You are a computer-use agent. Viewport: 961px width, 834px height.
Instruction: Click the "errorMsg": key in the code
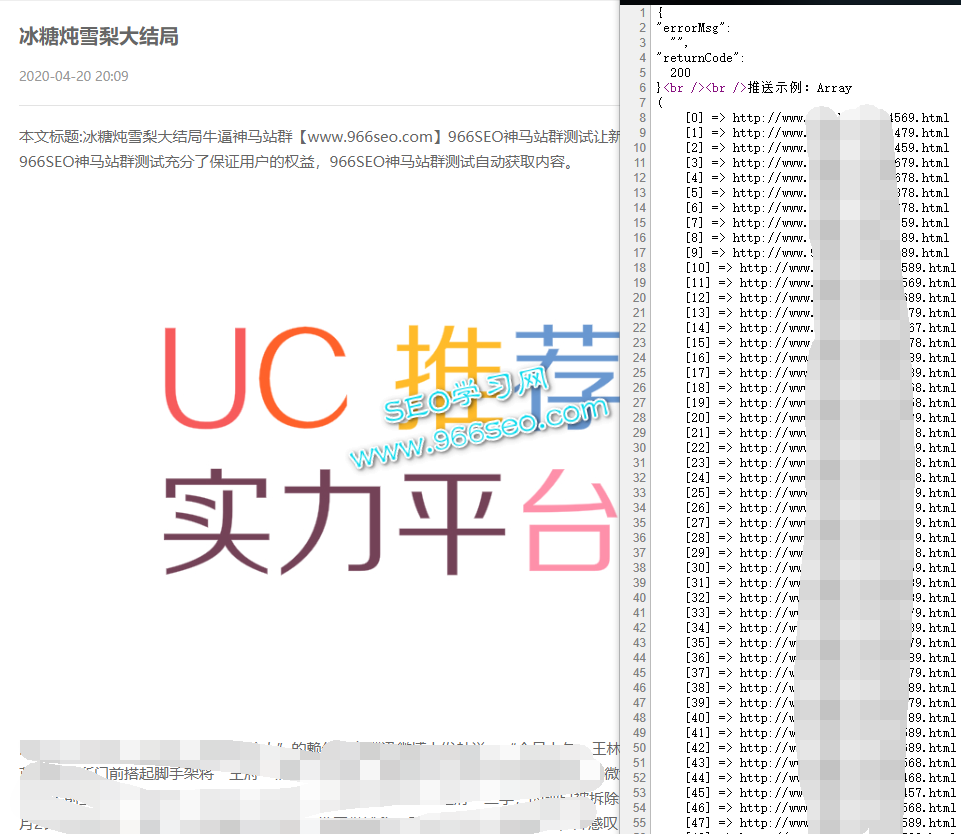pyautogui.click(x=693, y=28)
